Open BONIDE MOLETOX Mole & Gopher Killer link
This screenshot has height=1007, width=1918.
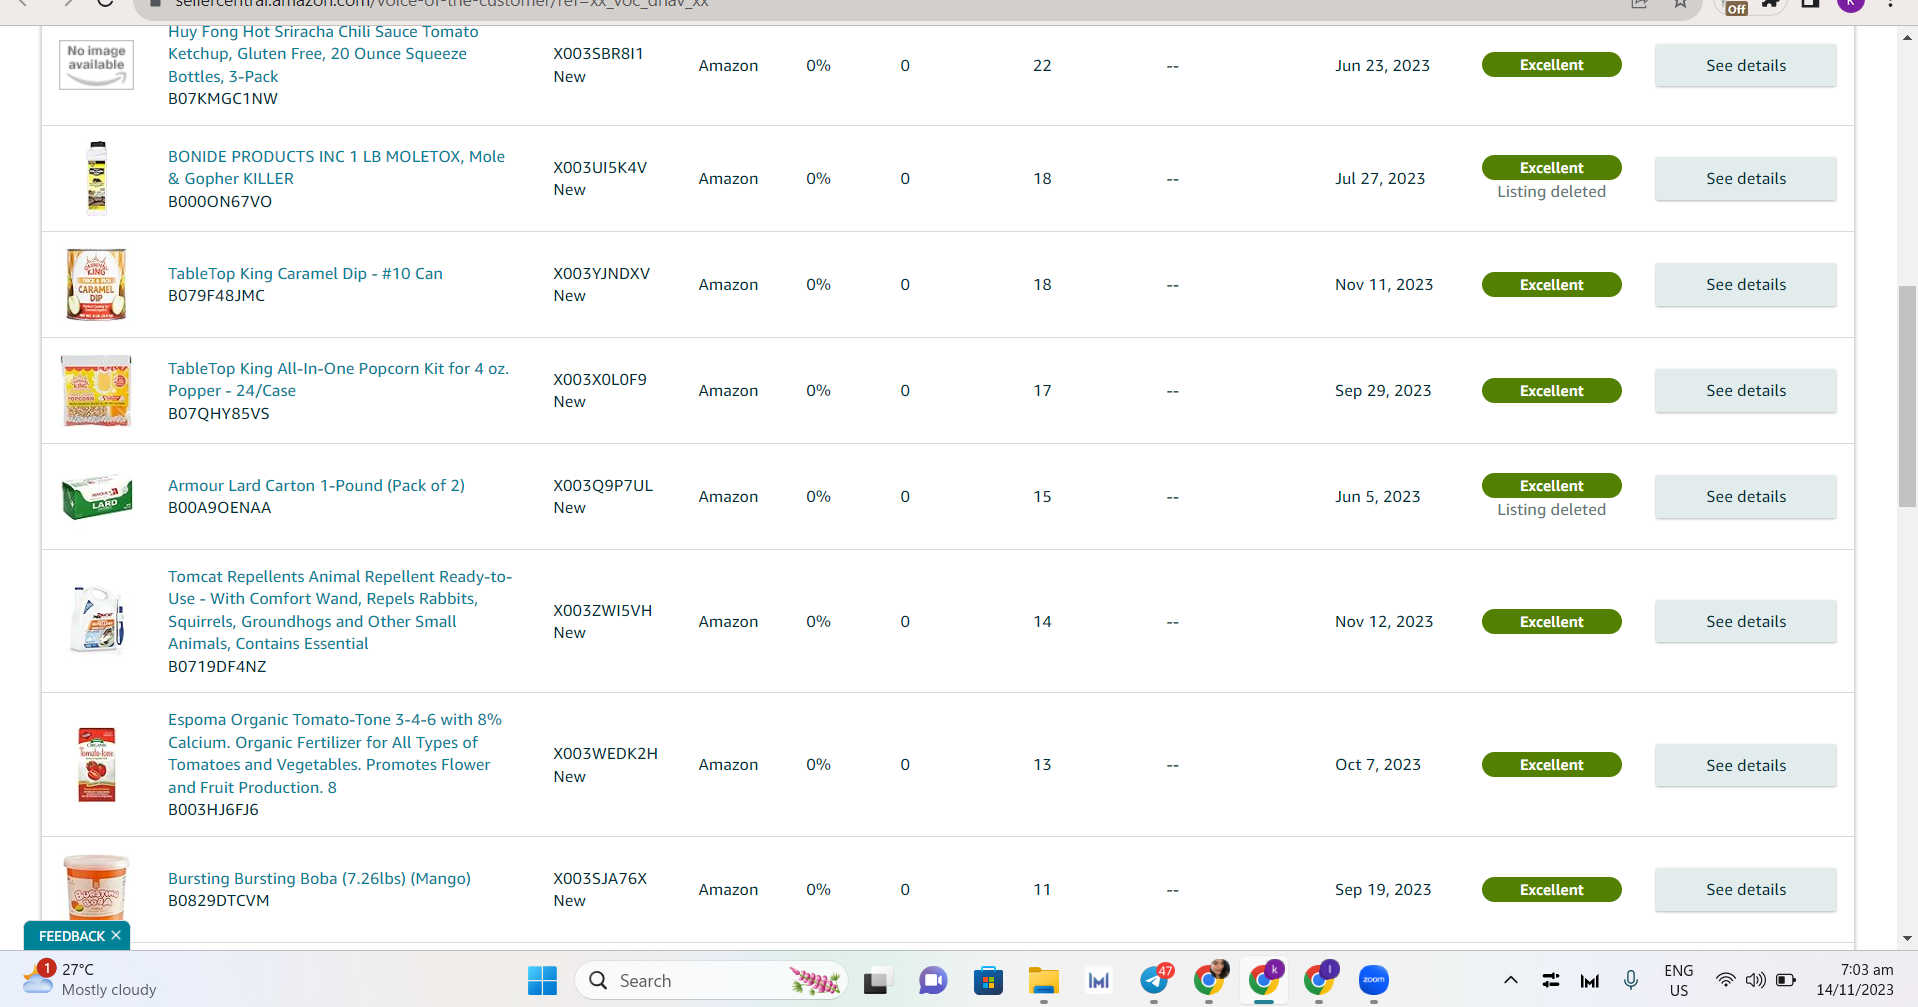(x=336, y=168)
